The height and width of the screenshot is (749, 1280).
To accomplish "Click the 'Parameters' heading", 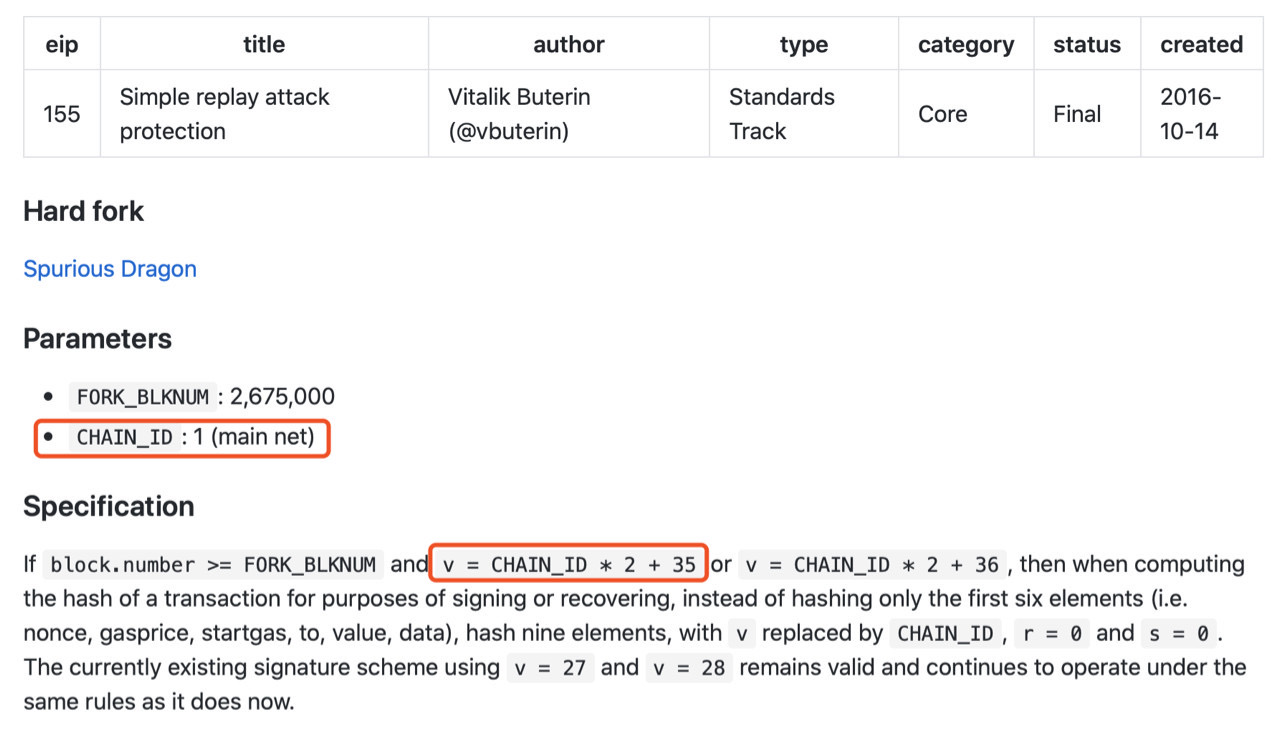I will pos(98,339).
